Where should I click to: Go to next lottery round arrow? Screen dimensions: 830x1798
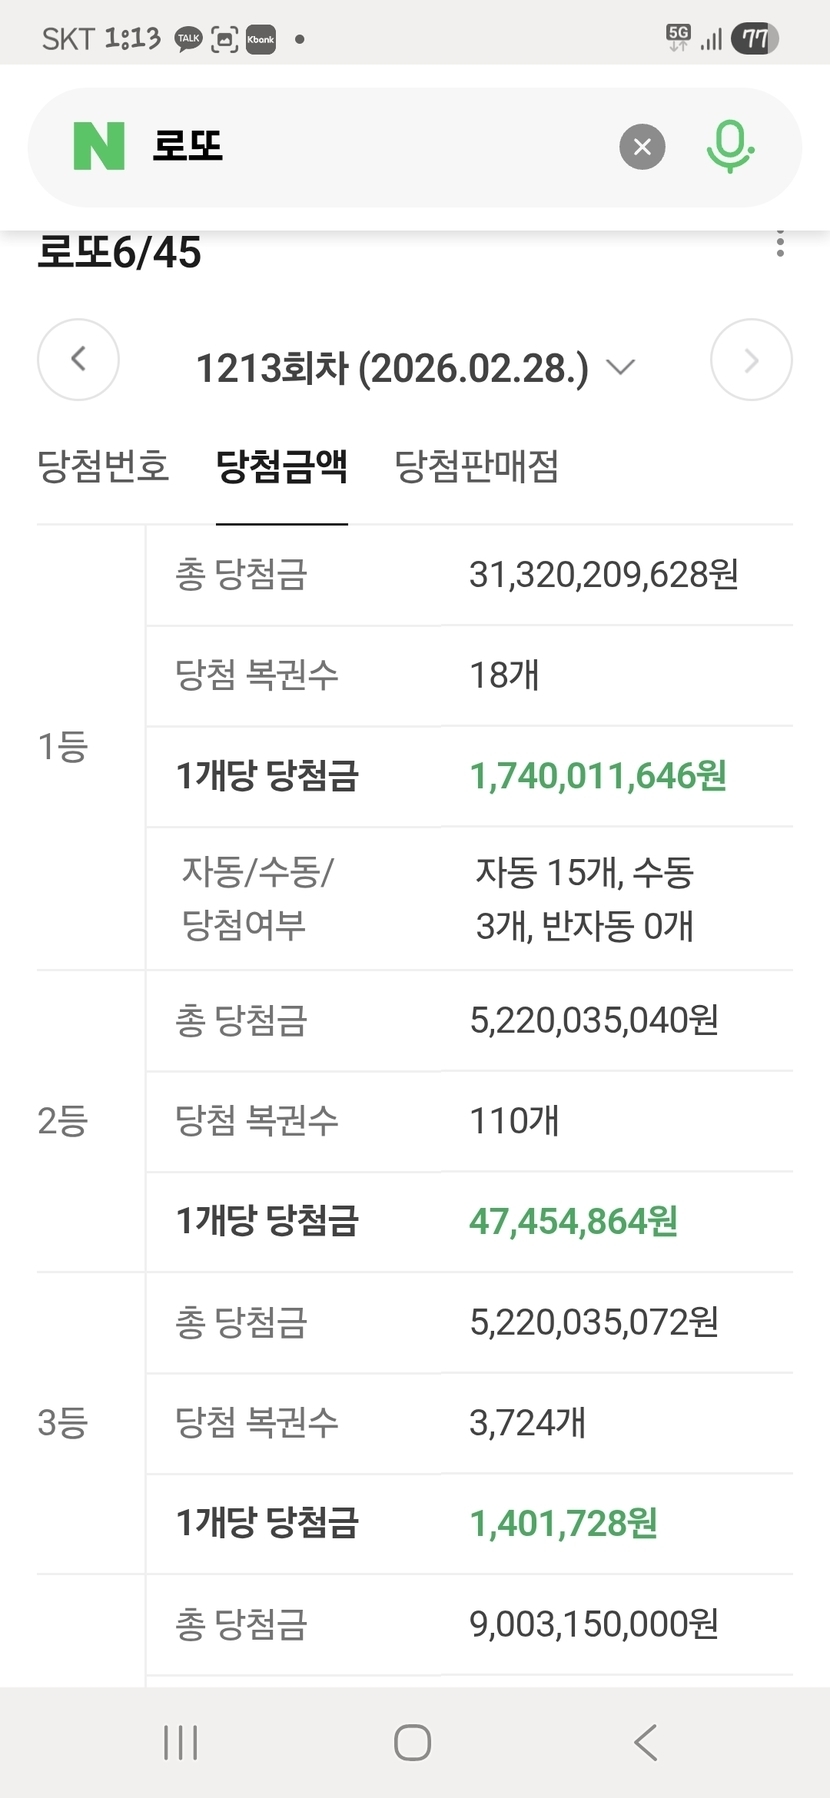[x=751, y=360]
